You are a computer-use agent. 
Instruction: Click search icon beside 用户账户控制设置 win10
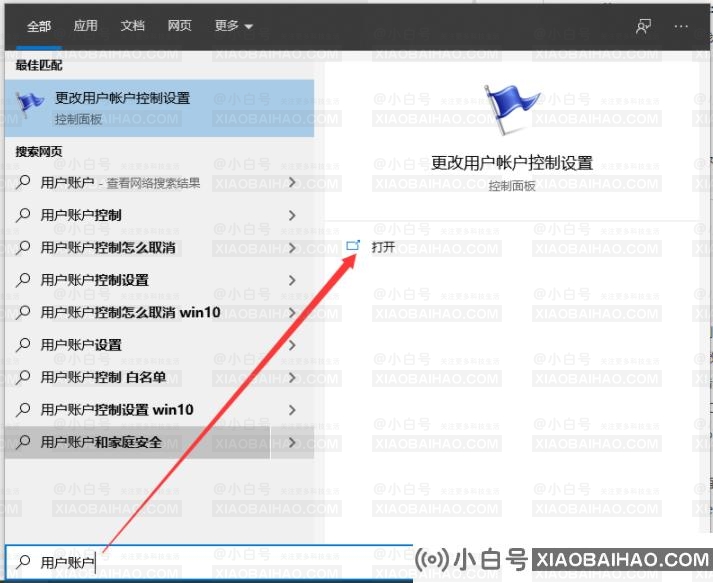pyautogui.click(x=23, y=410)
